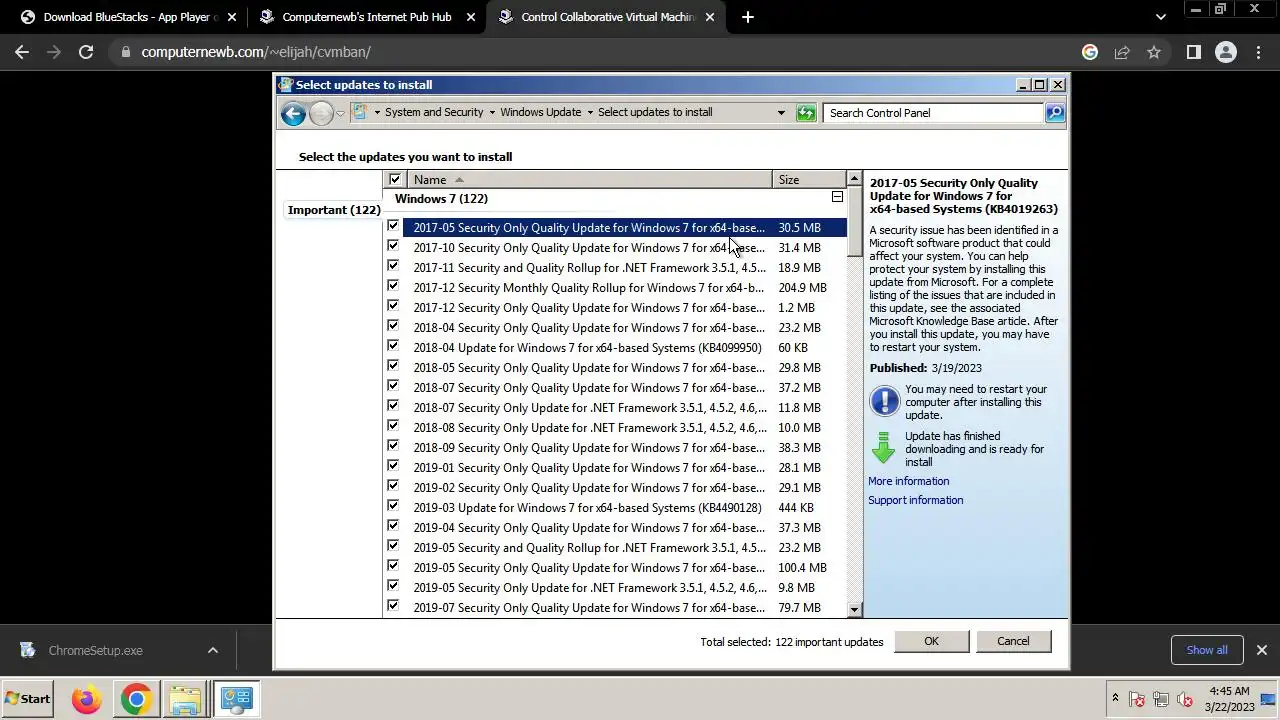Uncheck the 2017-12 Security Monthly Quality Rollup
This screenshot has width=1280, height=720.
393,287
